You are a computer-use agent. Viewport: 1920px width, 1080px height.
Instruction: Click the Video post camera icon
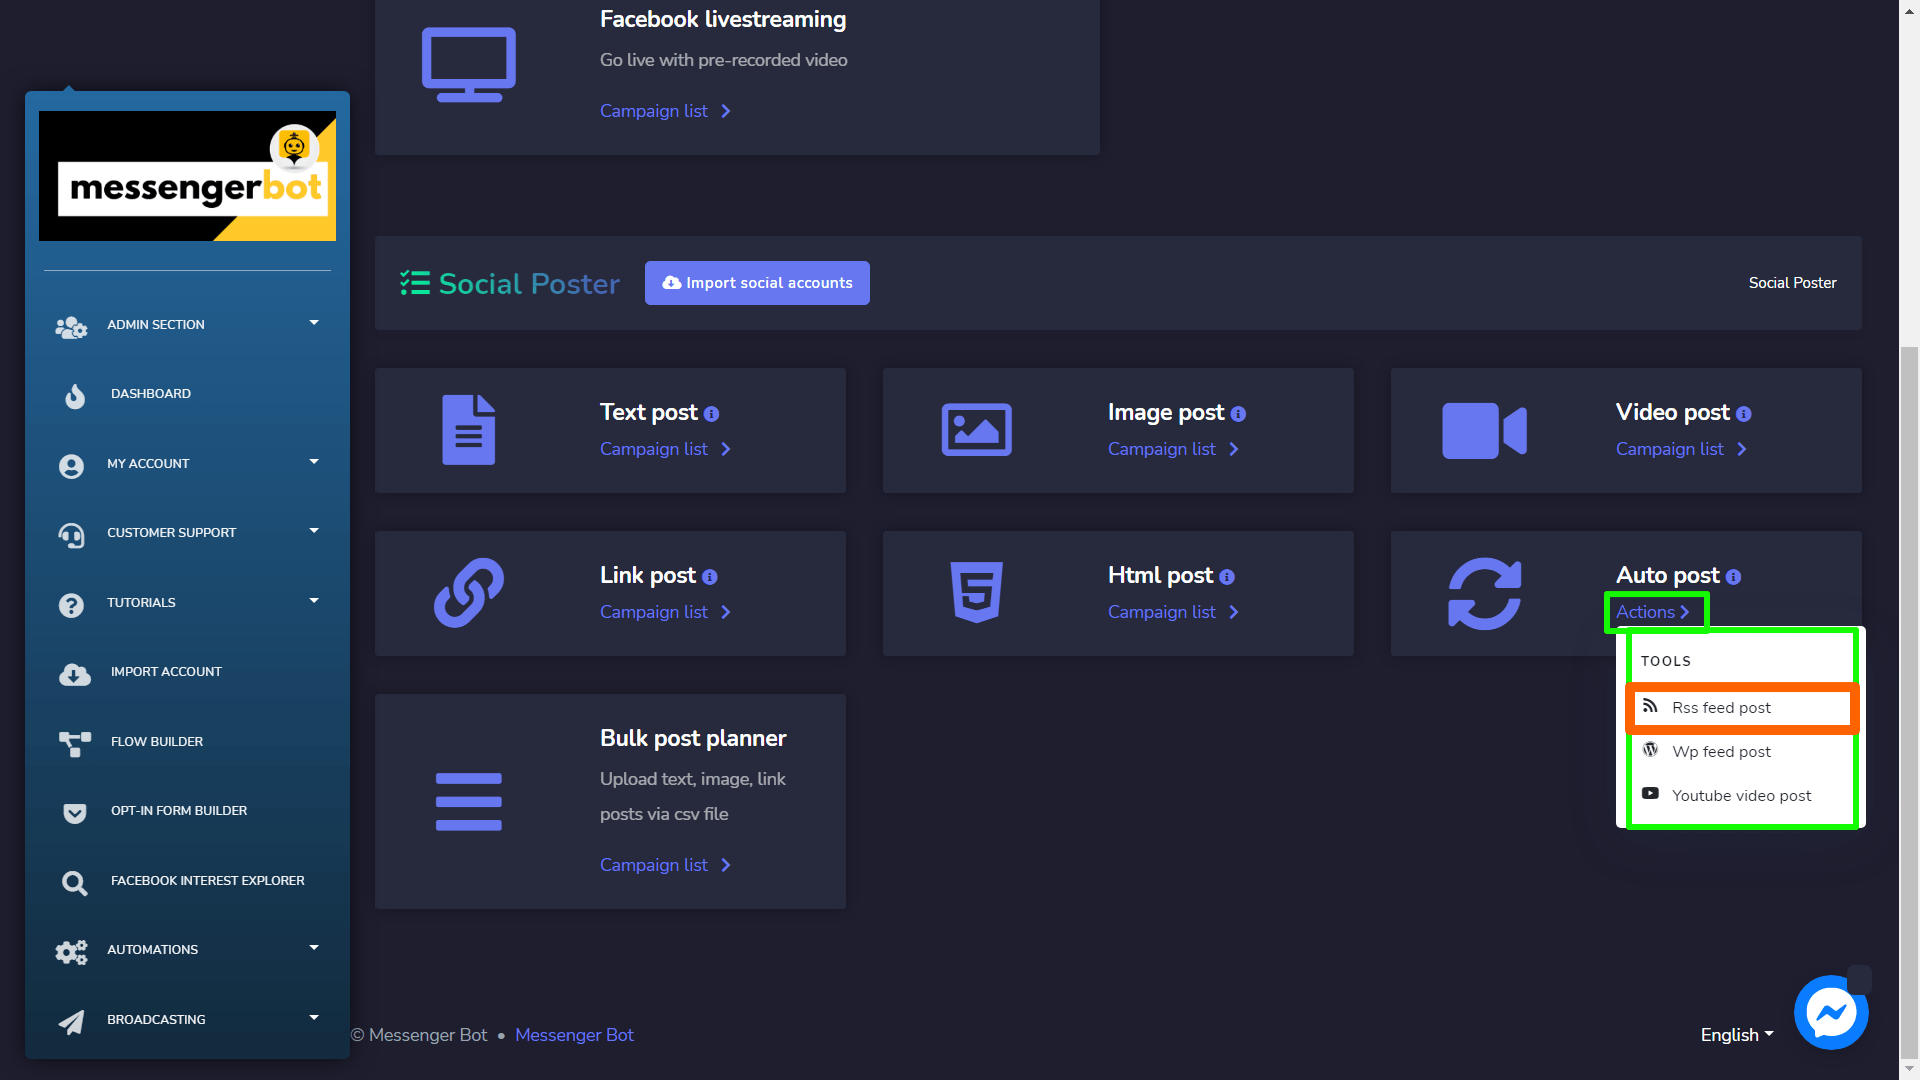coord(1485,431)
